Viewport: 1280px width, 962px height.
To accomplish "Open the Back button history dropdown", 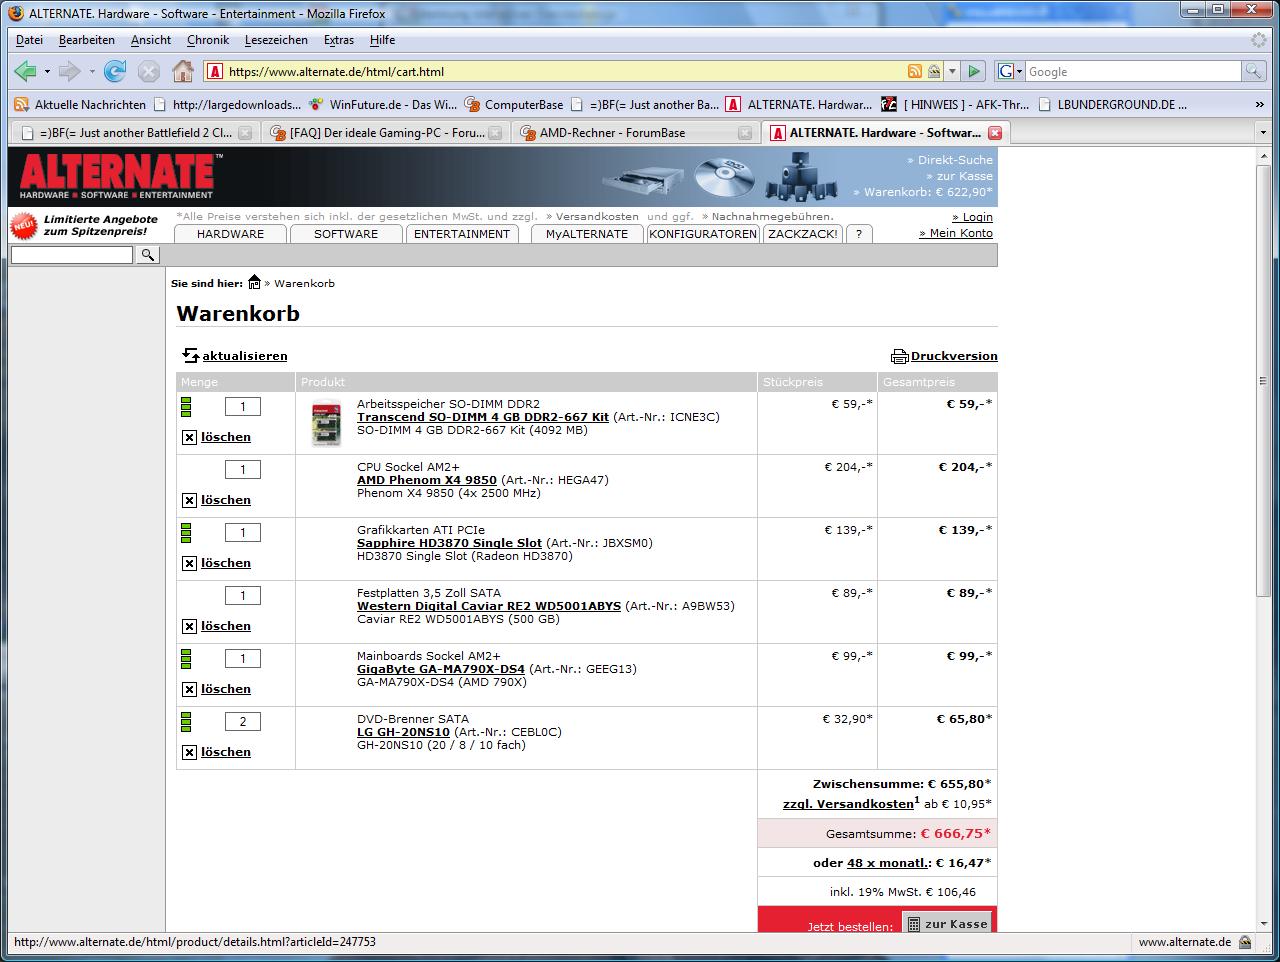I will 46,71.
